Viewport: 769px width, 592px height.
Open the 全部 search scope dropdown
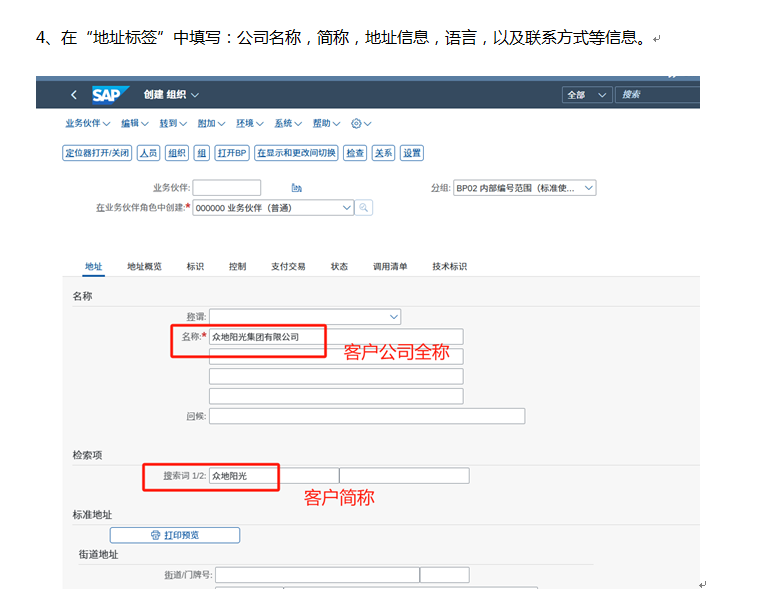coord(587,94)
